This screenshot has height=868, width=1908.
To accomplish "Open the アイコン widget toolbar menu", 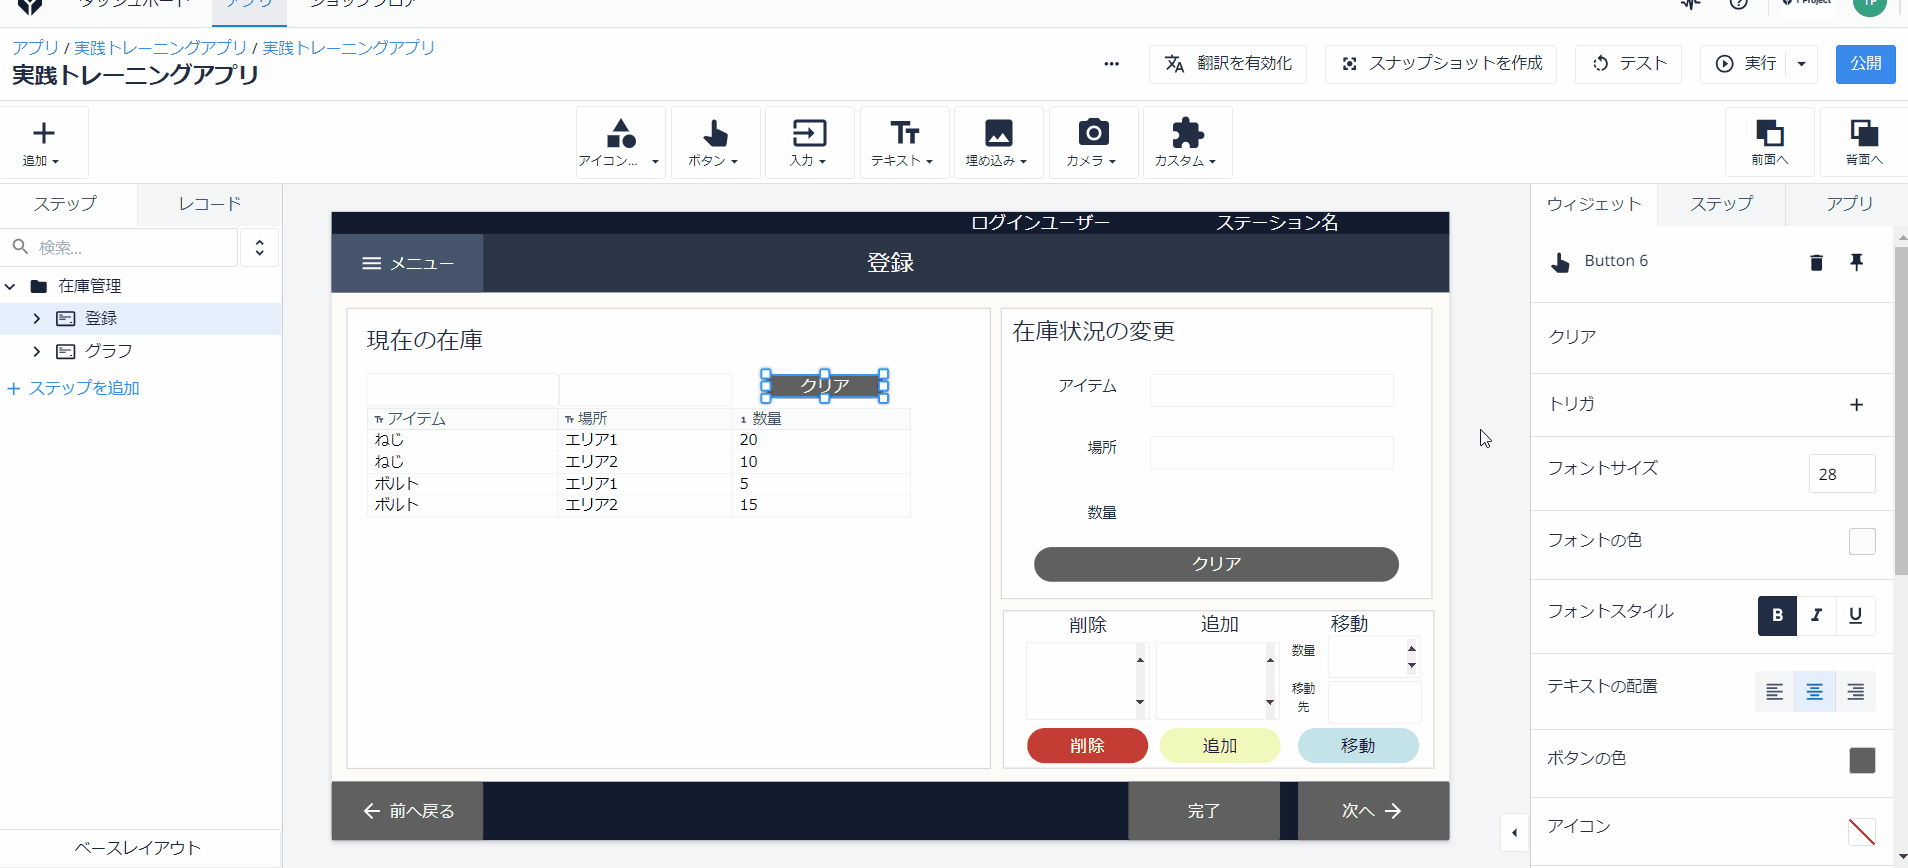I will click(x=620, y=143).
